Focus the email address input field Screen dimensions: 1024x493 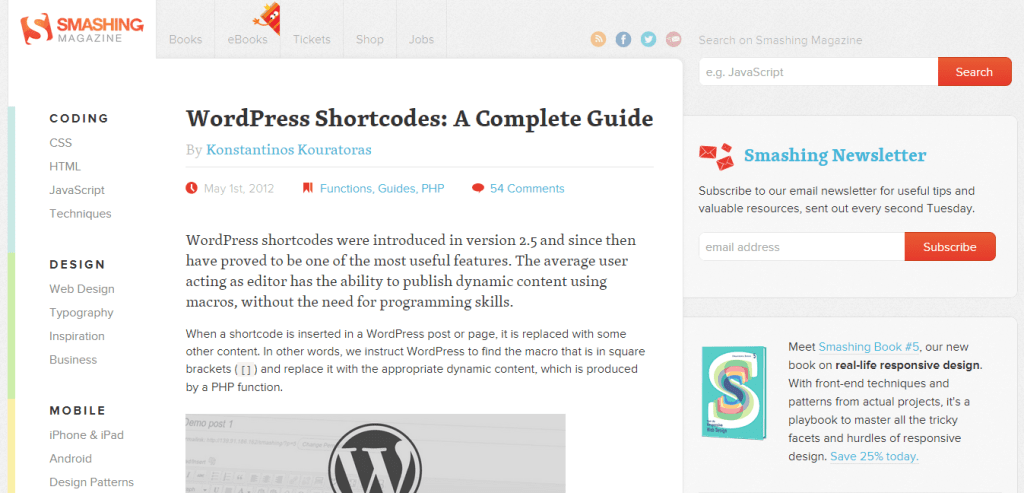(x=801, y=247)
